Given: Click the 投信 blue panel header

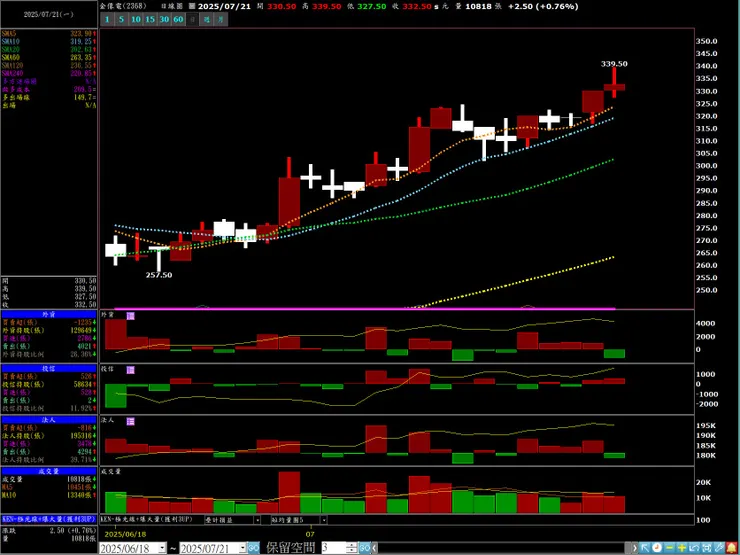Looking at the screenshot, I should point(49,368).
